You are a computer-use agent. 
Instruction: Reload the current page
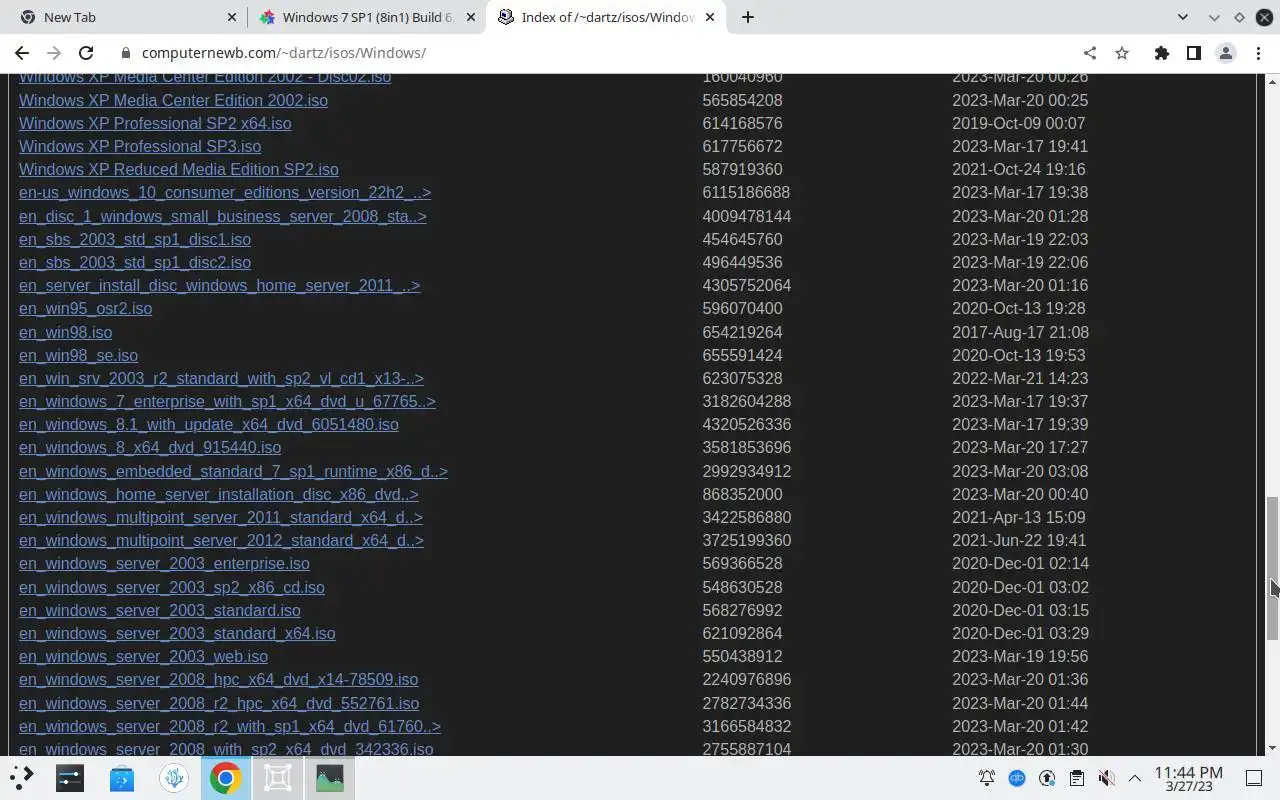coord(86,53)
